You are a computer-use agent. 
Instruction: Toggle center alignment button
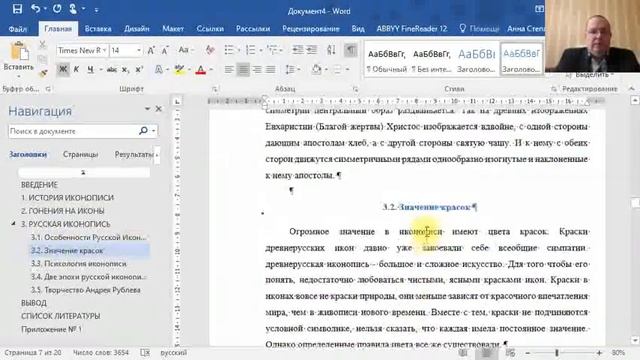(243, 70)
